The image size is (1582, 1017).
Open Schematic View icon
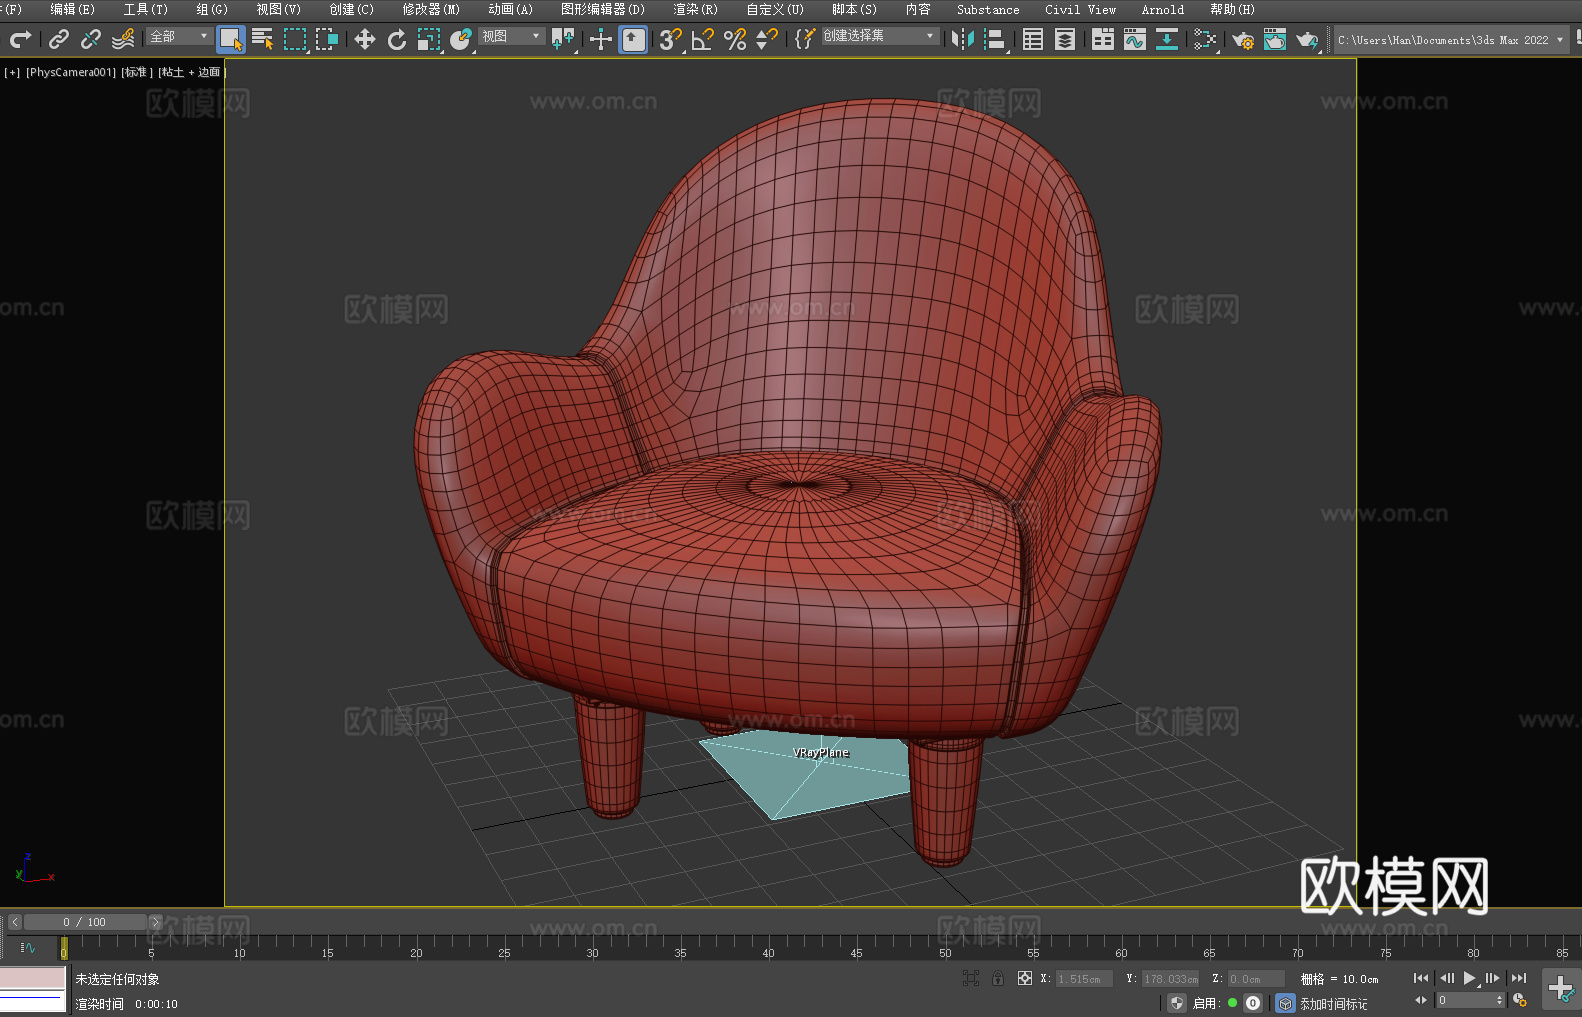click(x=1206, y=39)
